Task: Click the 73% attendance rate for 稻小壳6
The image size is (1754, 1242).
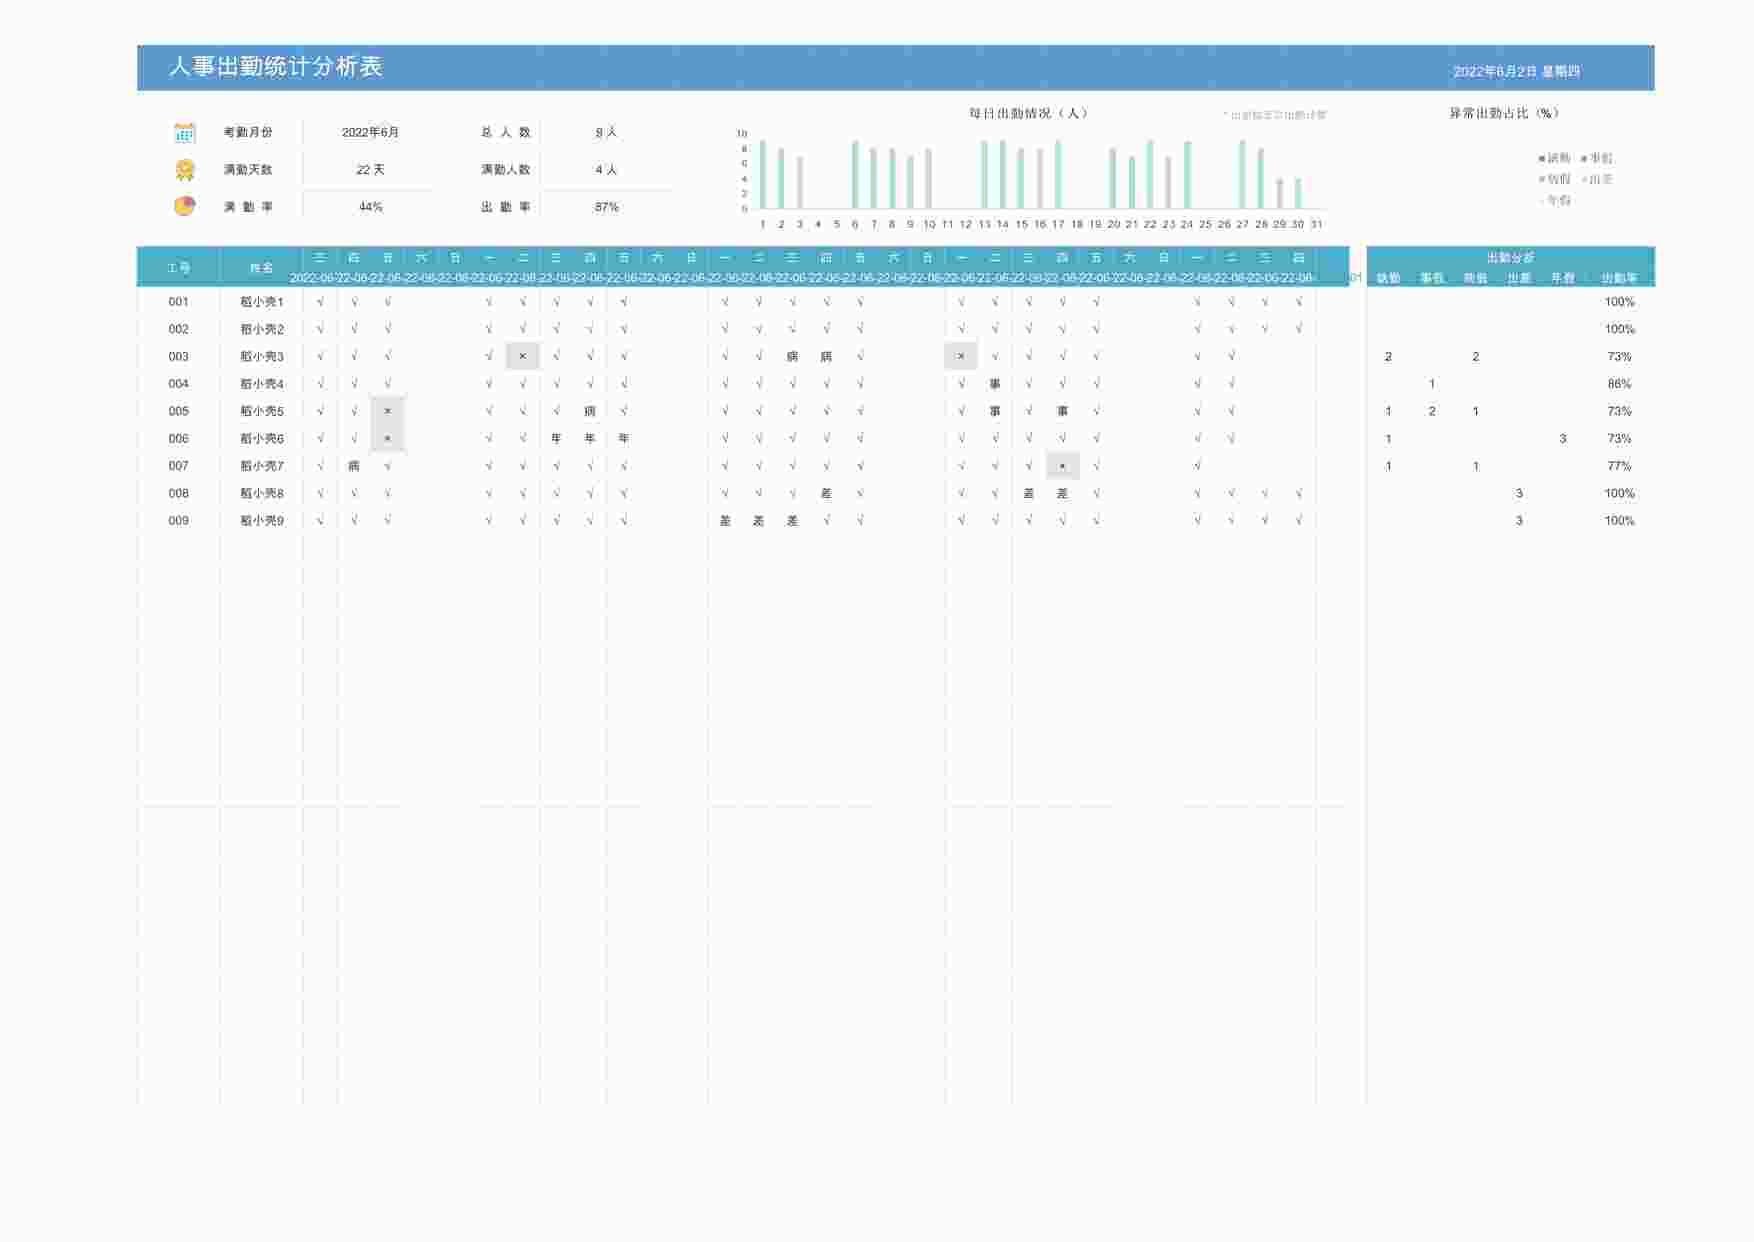Action: click(1619, 439)
